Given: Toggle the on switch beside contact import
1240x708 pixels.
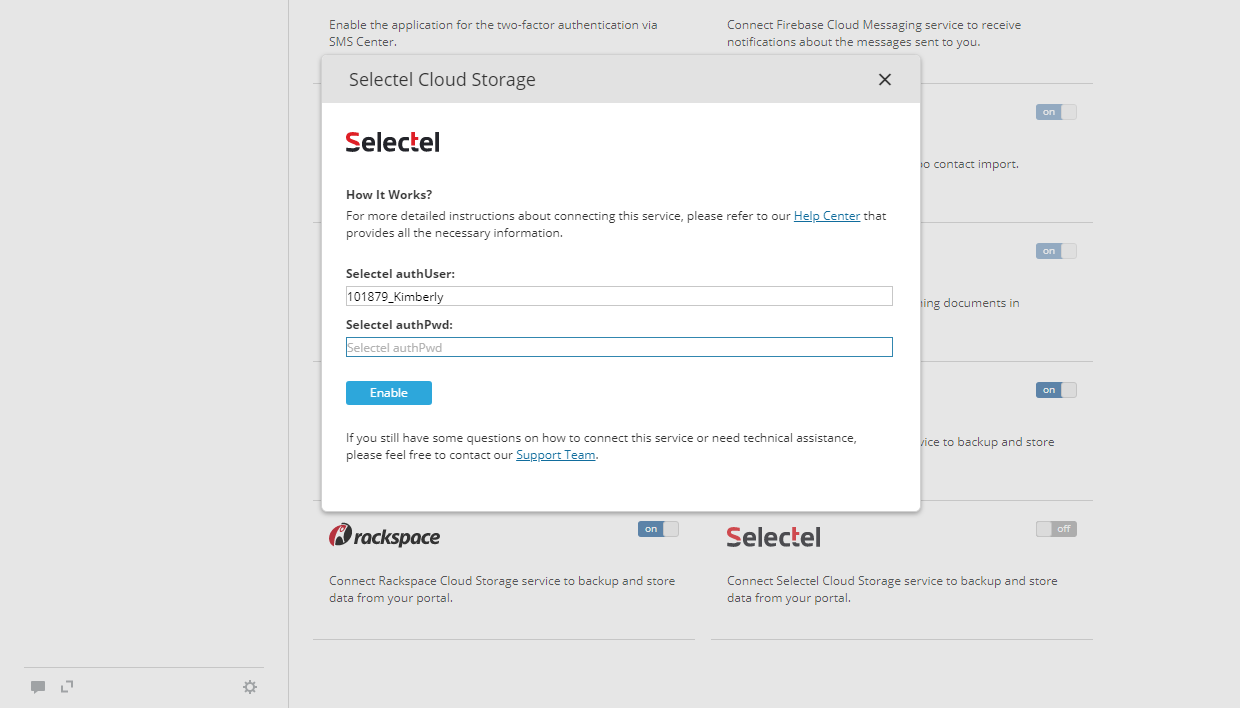Looking at the screenshot, I should (x=1056, y=112).
